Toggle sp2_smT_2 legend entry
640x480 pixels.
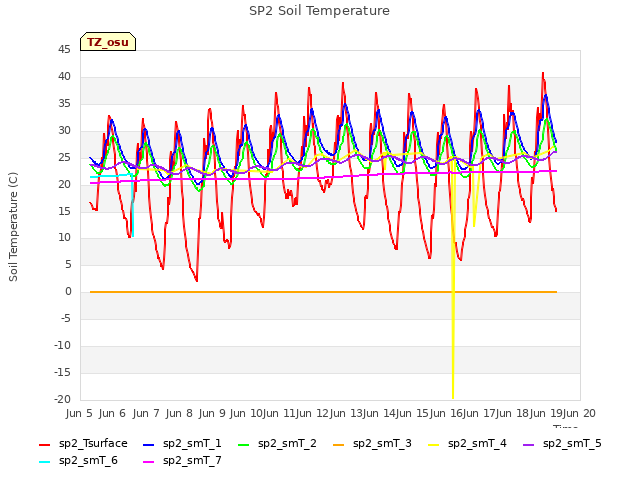click(x=277, y=443)
